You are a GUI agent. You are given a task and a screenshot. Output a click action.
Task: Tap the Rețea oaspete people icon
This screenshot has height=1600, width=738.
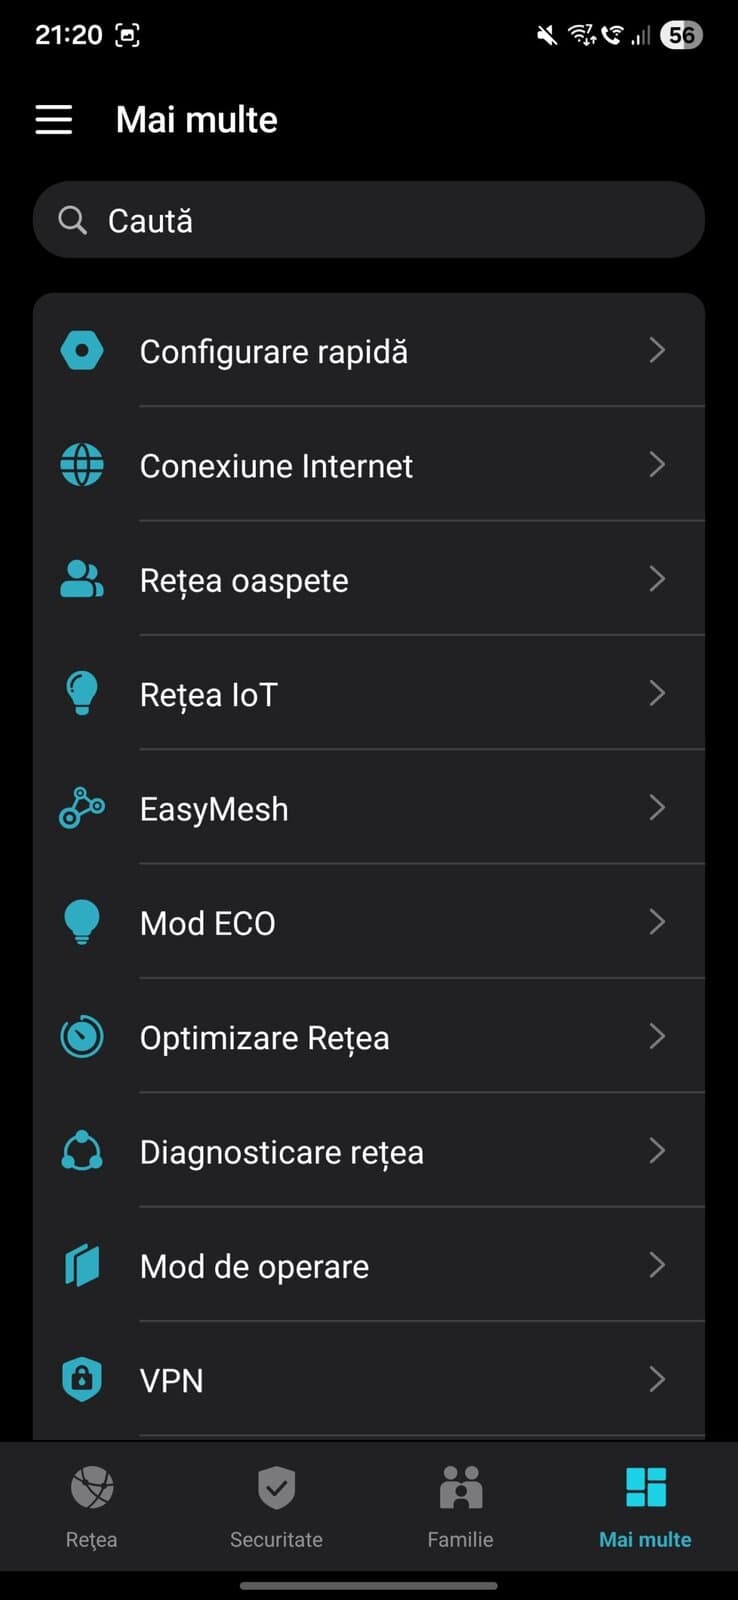(x=82, y=579)
